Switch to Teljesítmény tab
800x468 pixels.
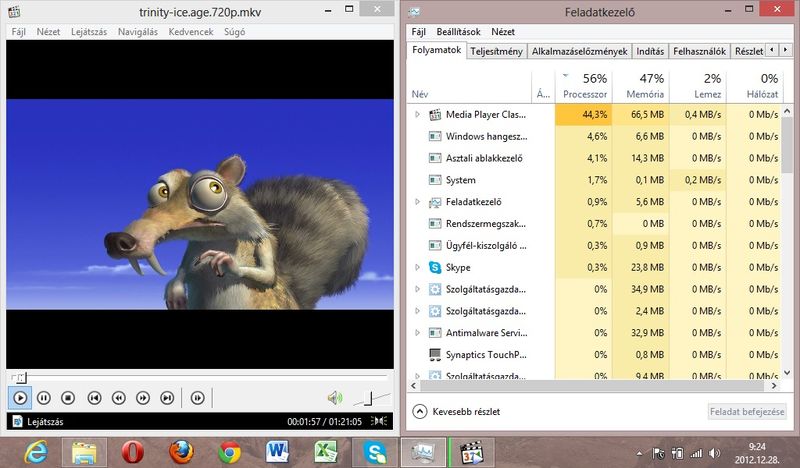pos(496,51)
